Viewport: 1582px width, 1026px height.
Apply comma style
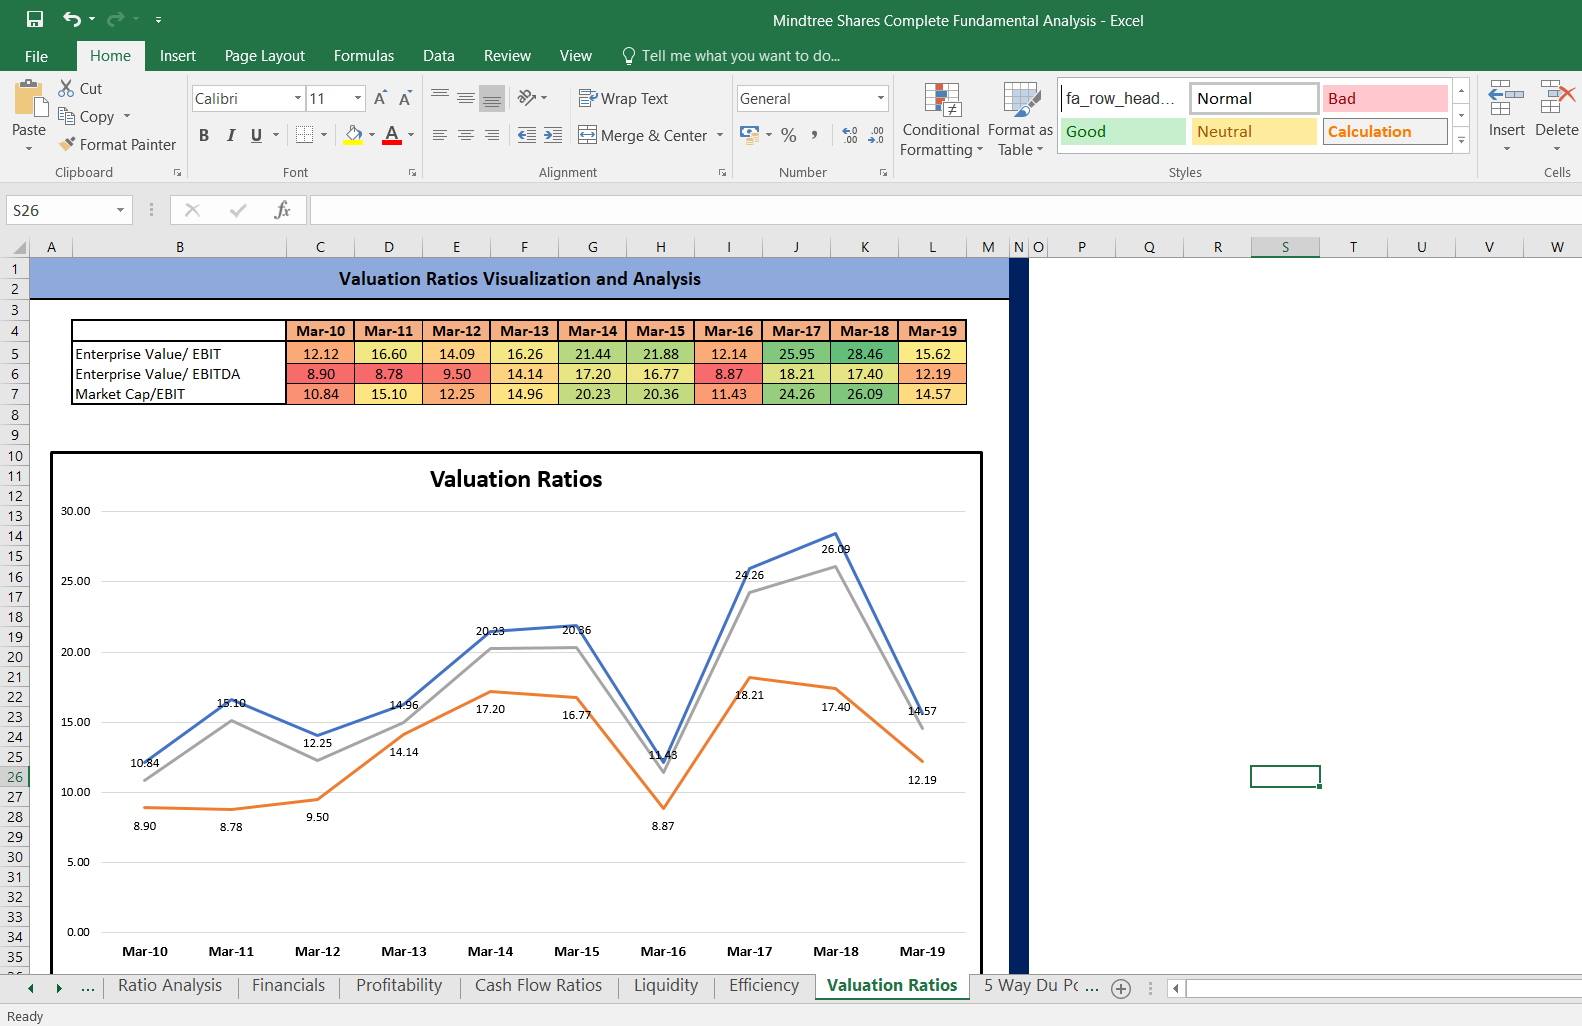coord(815,134)
